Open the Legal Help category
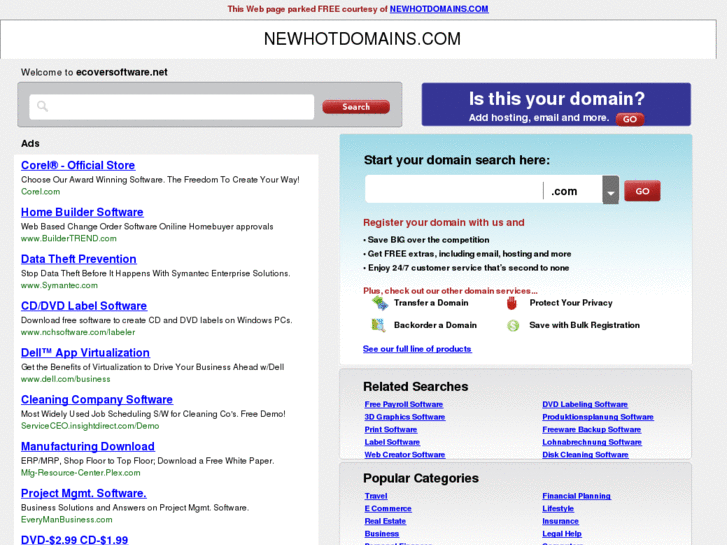The height and width of the screenshot is (545, 727). pos(562,533)
